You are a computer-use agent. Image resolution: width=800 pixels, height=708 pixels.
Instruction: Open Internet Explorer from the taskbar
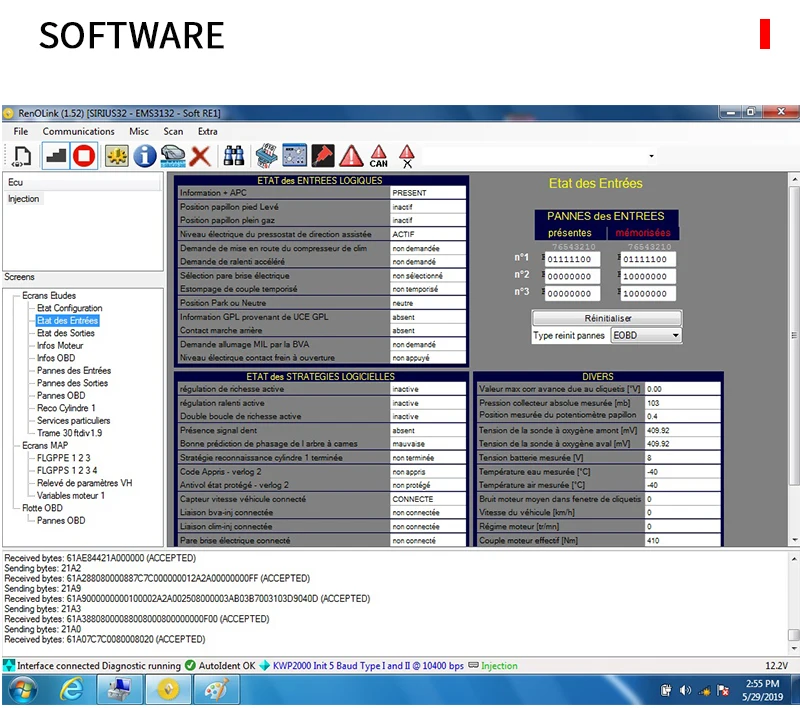click(72, 691)
